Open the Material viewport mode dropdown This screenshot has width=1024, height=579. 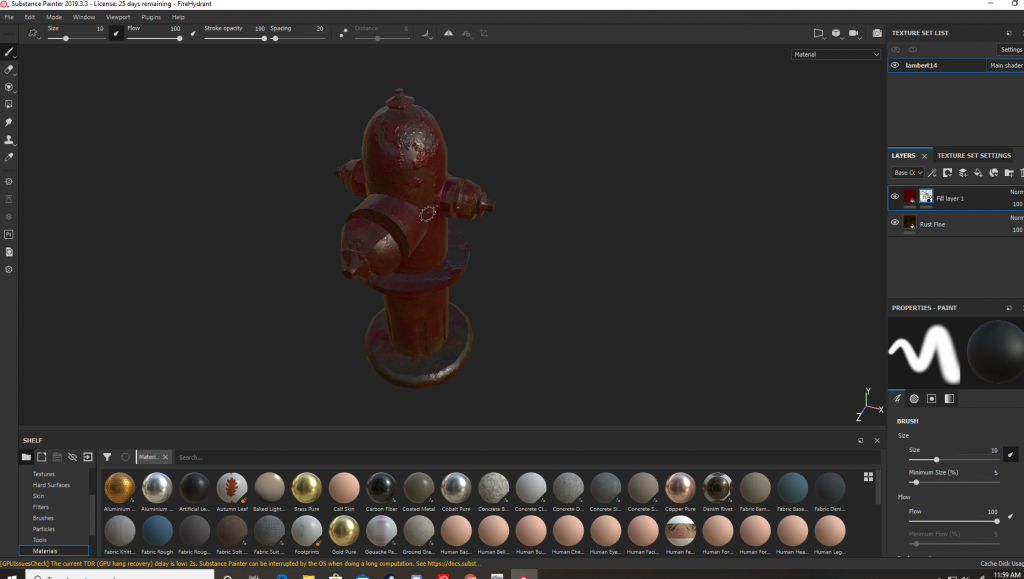[x=836, y=55]
